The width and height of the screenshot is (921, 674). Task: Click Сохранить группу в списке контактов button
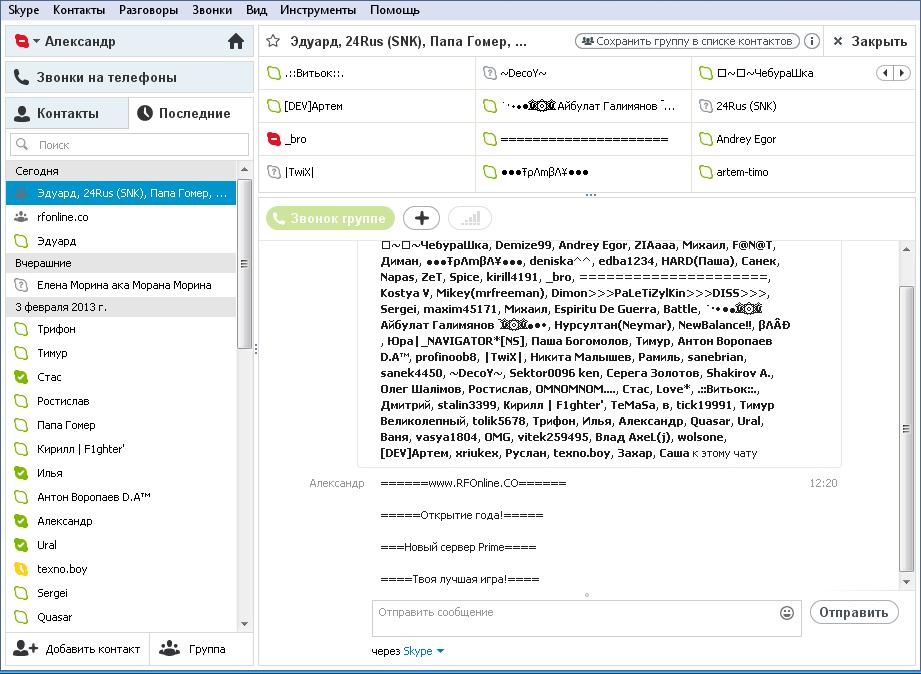pyautogui.click(x=687, y=41)
